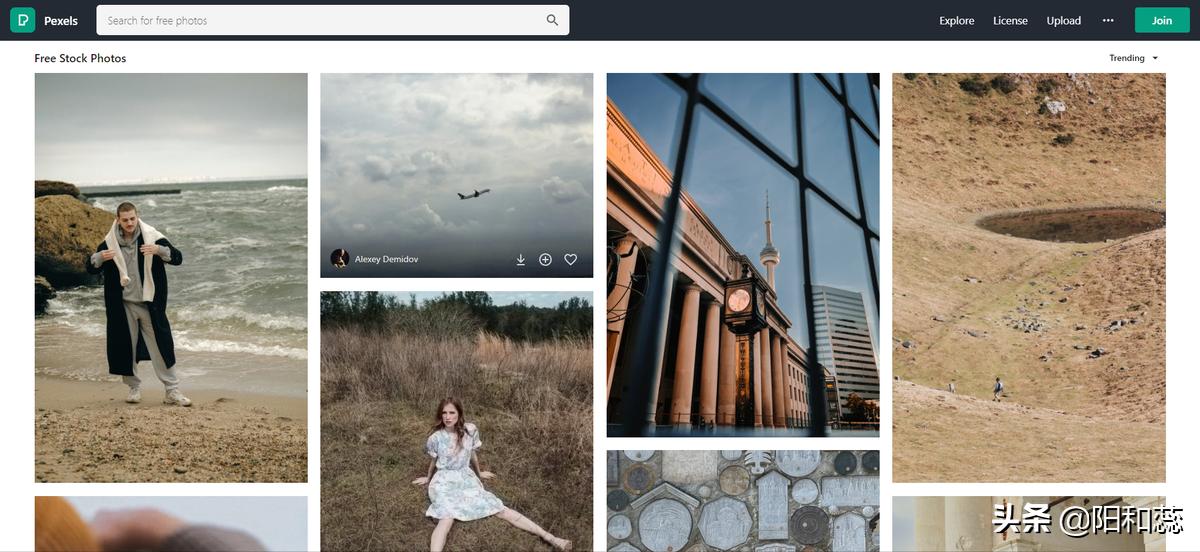Open the metal medallions wall photo
The height and width of the screenshot is (552, 1200).
click(x=742, y=500)
